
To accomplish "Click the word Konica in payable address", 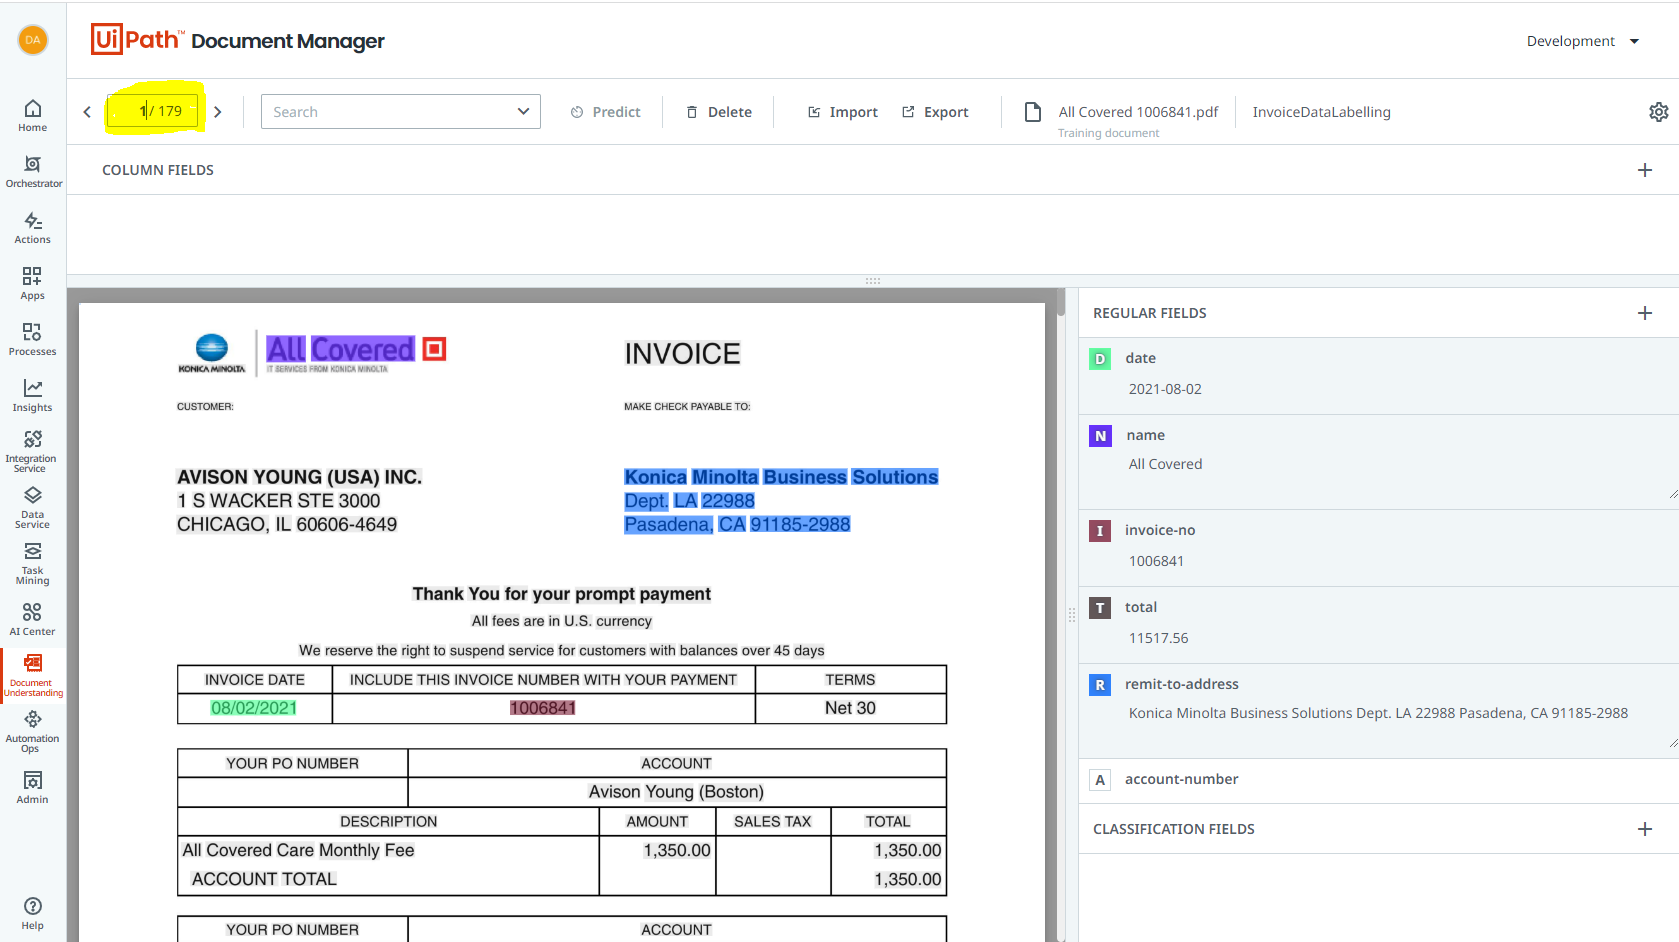I will pos(656,477).
